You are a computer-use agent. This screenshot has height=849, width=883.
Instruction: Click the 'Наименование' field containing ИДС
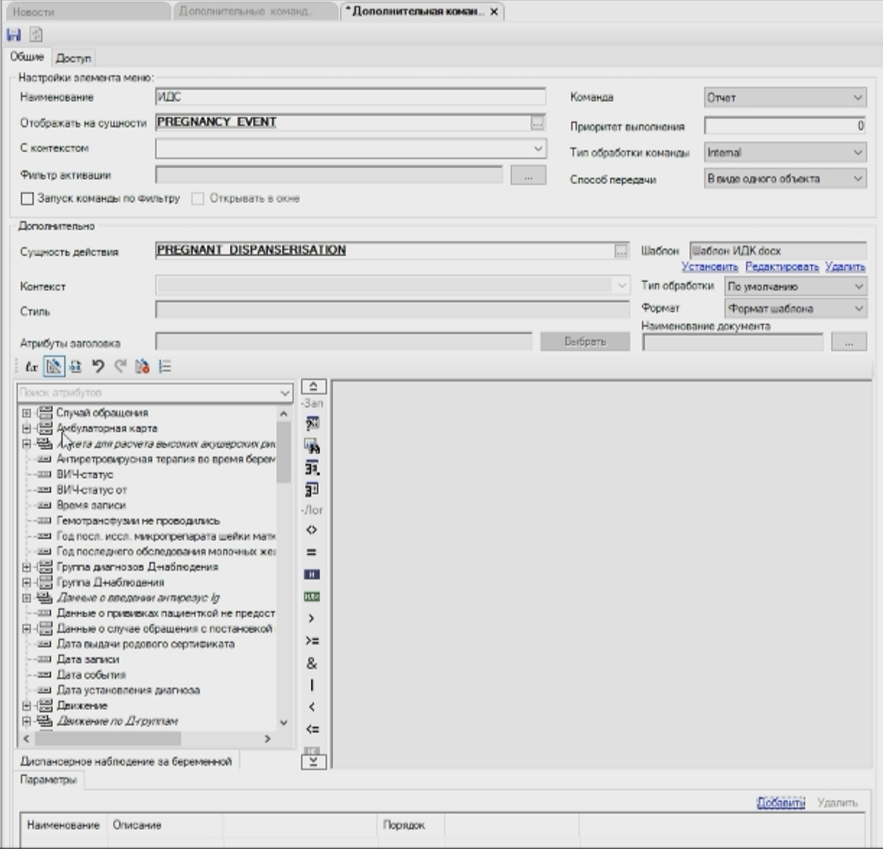pos(350,98)
